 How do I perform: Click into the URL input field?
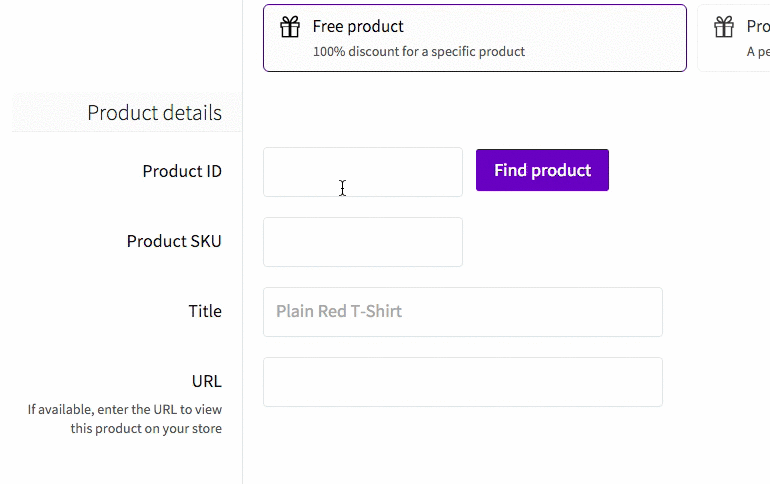[463, 382]
